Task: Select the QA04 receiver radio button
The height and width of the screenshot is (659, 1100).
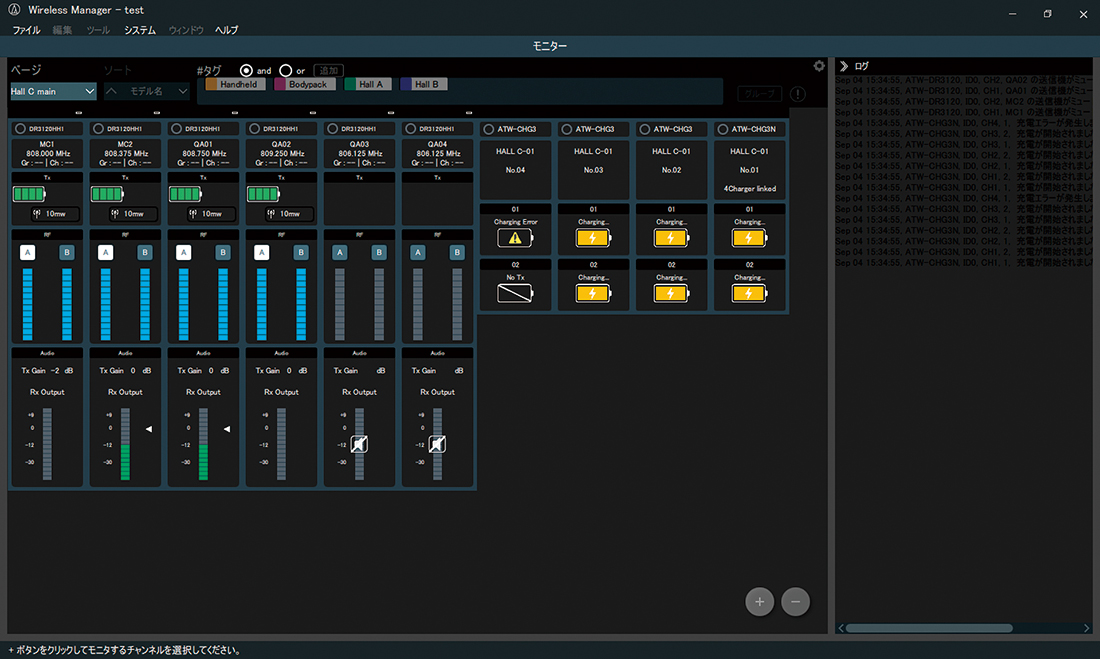Action: coord(410,128)
